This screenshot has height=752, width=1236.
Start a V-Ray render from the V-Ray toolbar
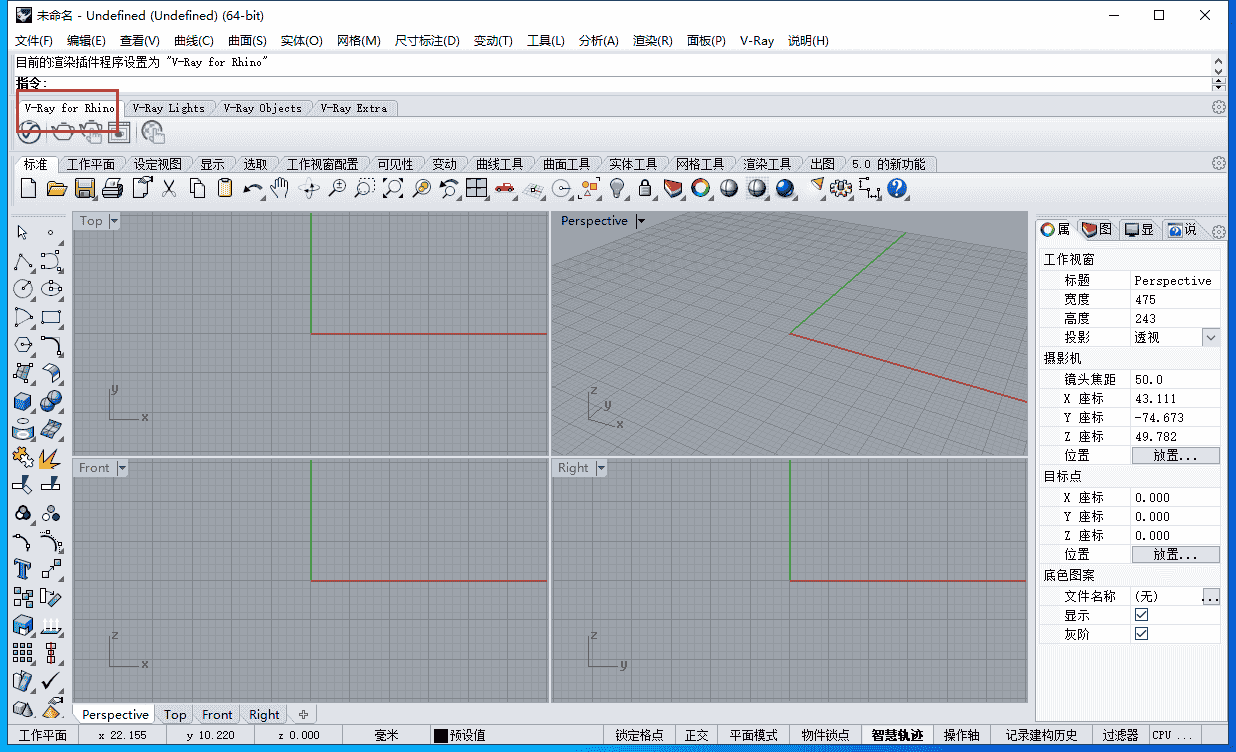62,131
